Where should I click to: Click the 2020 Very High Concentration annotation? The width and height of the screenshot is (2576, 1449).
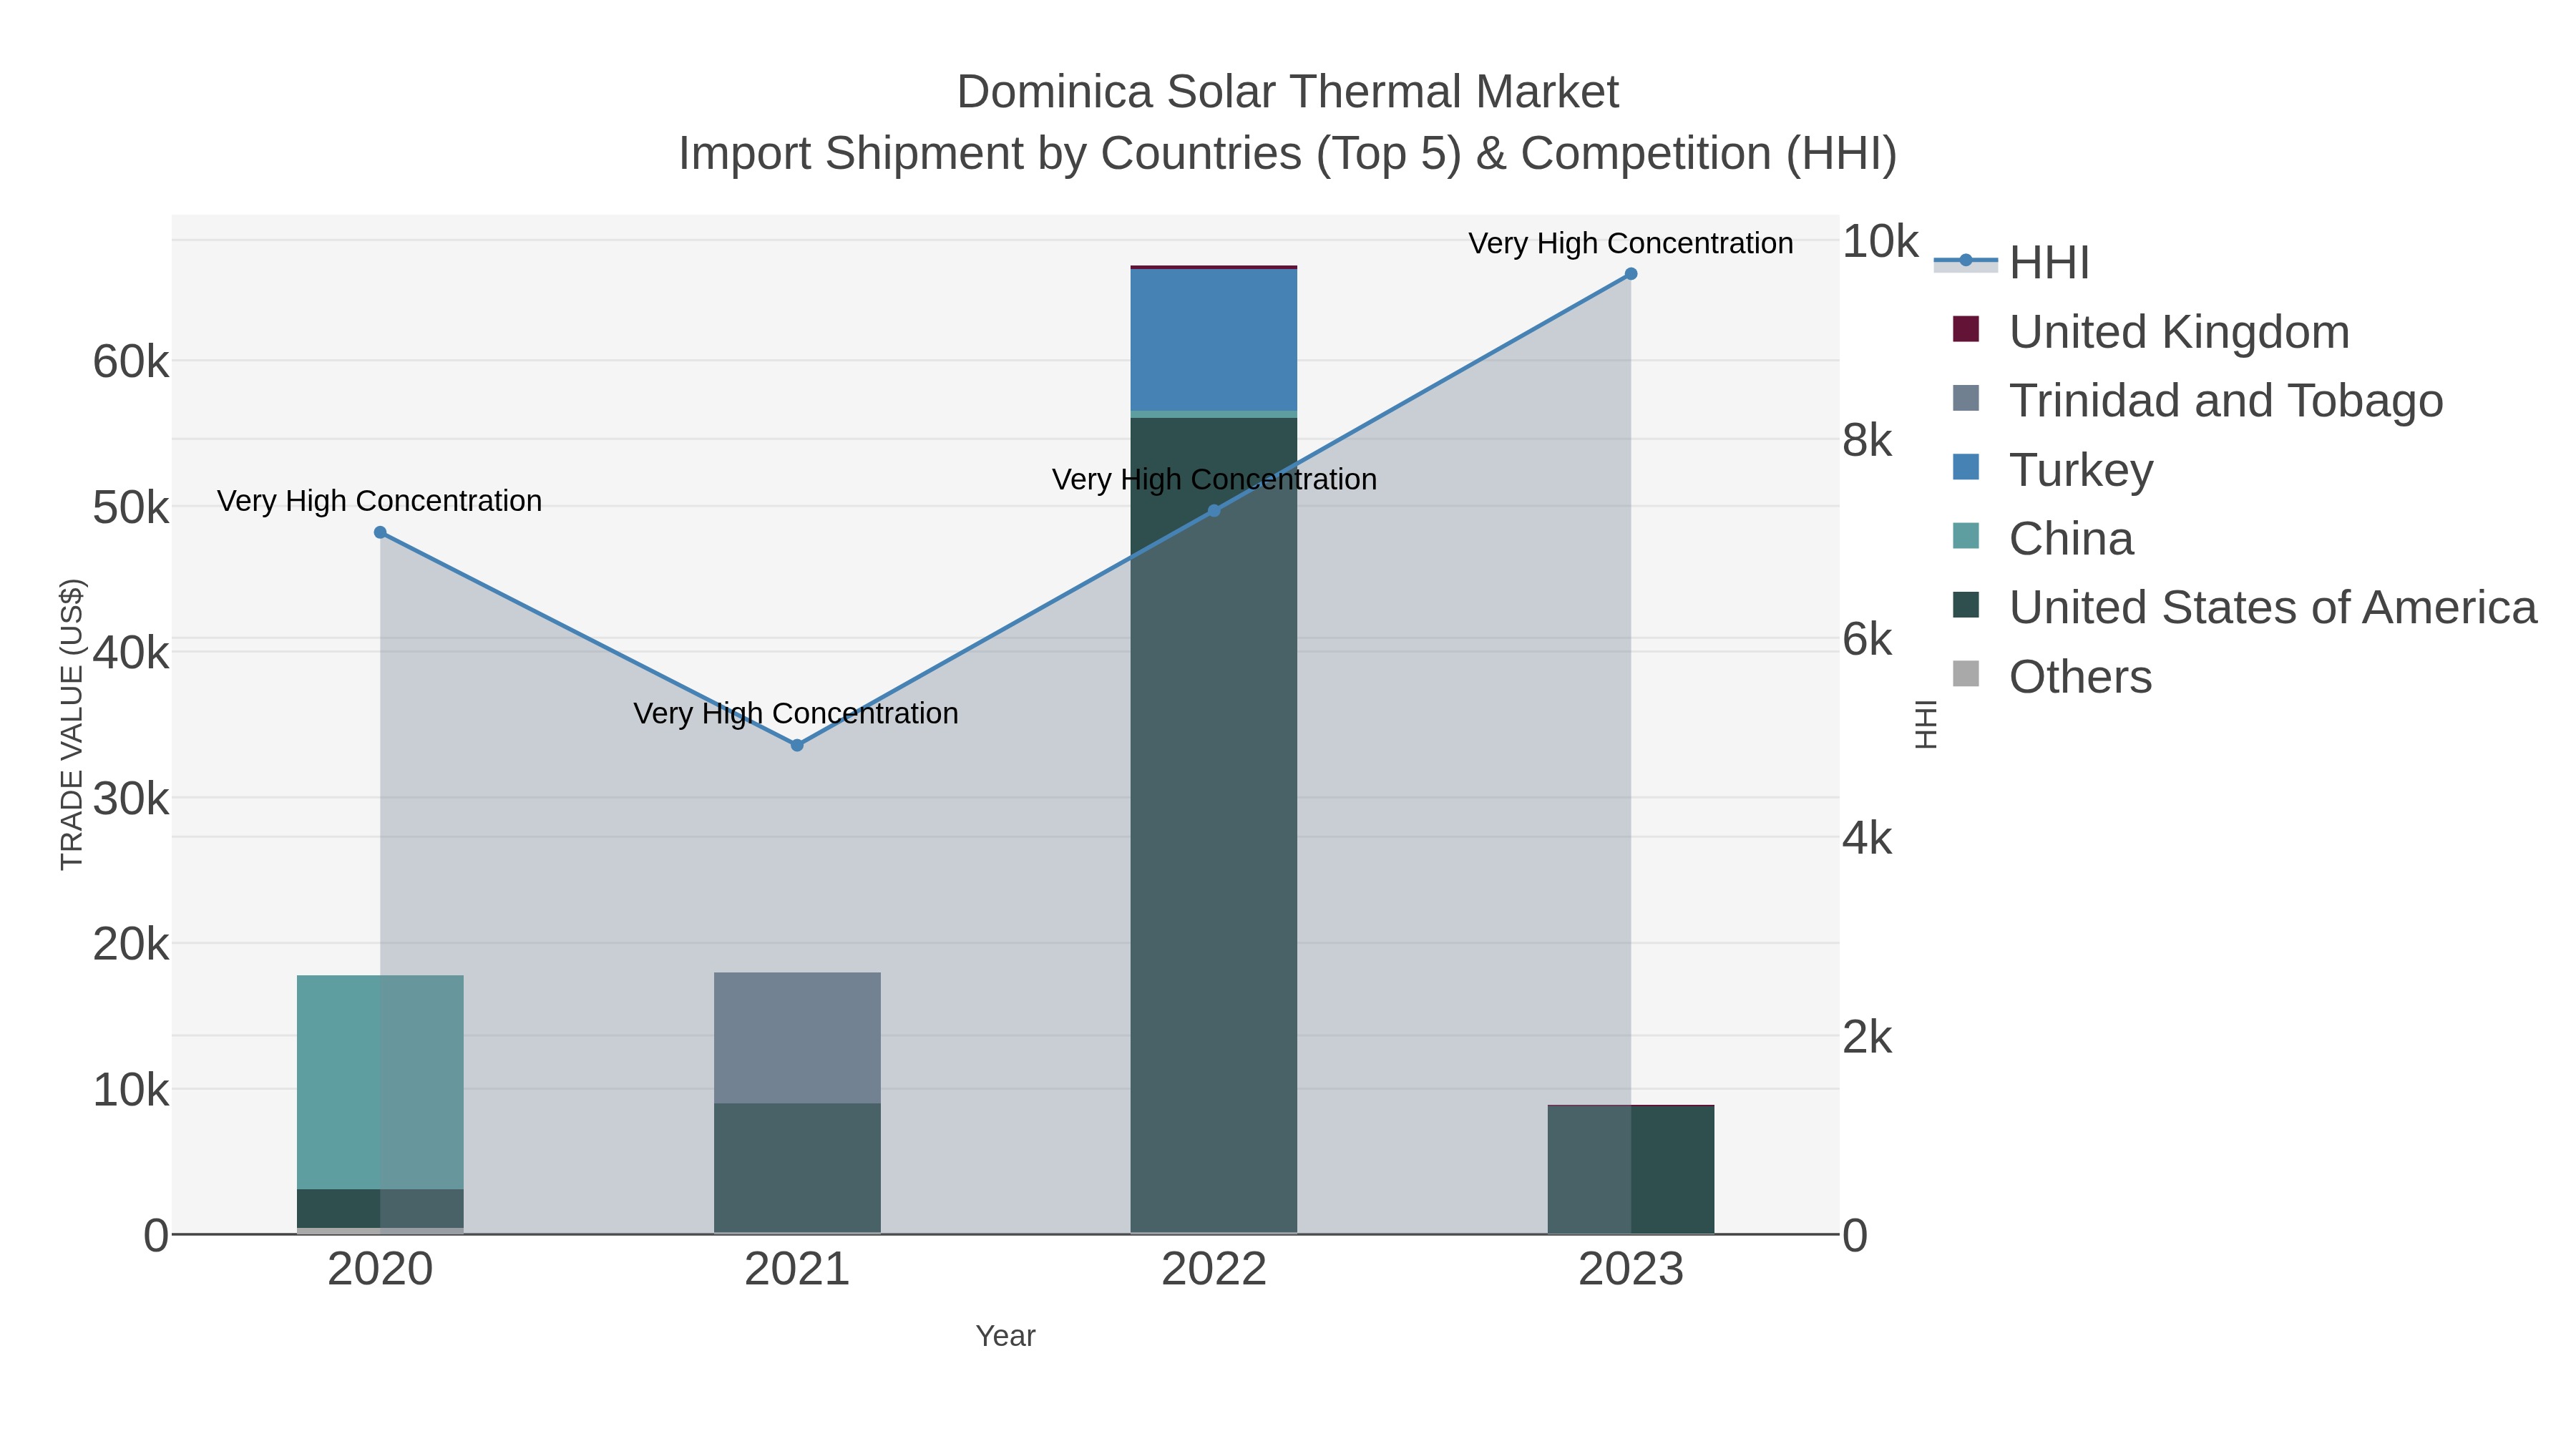click(380, 500)
